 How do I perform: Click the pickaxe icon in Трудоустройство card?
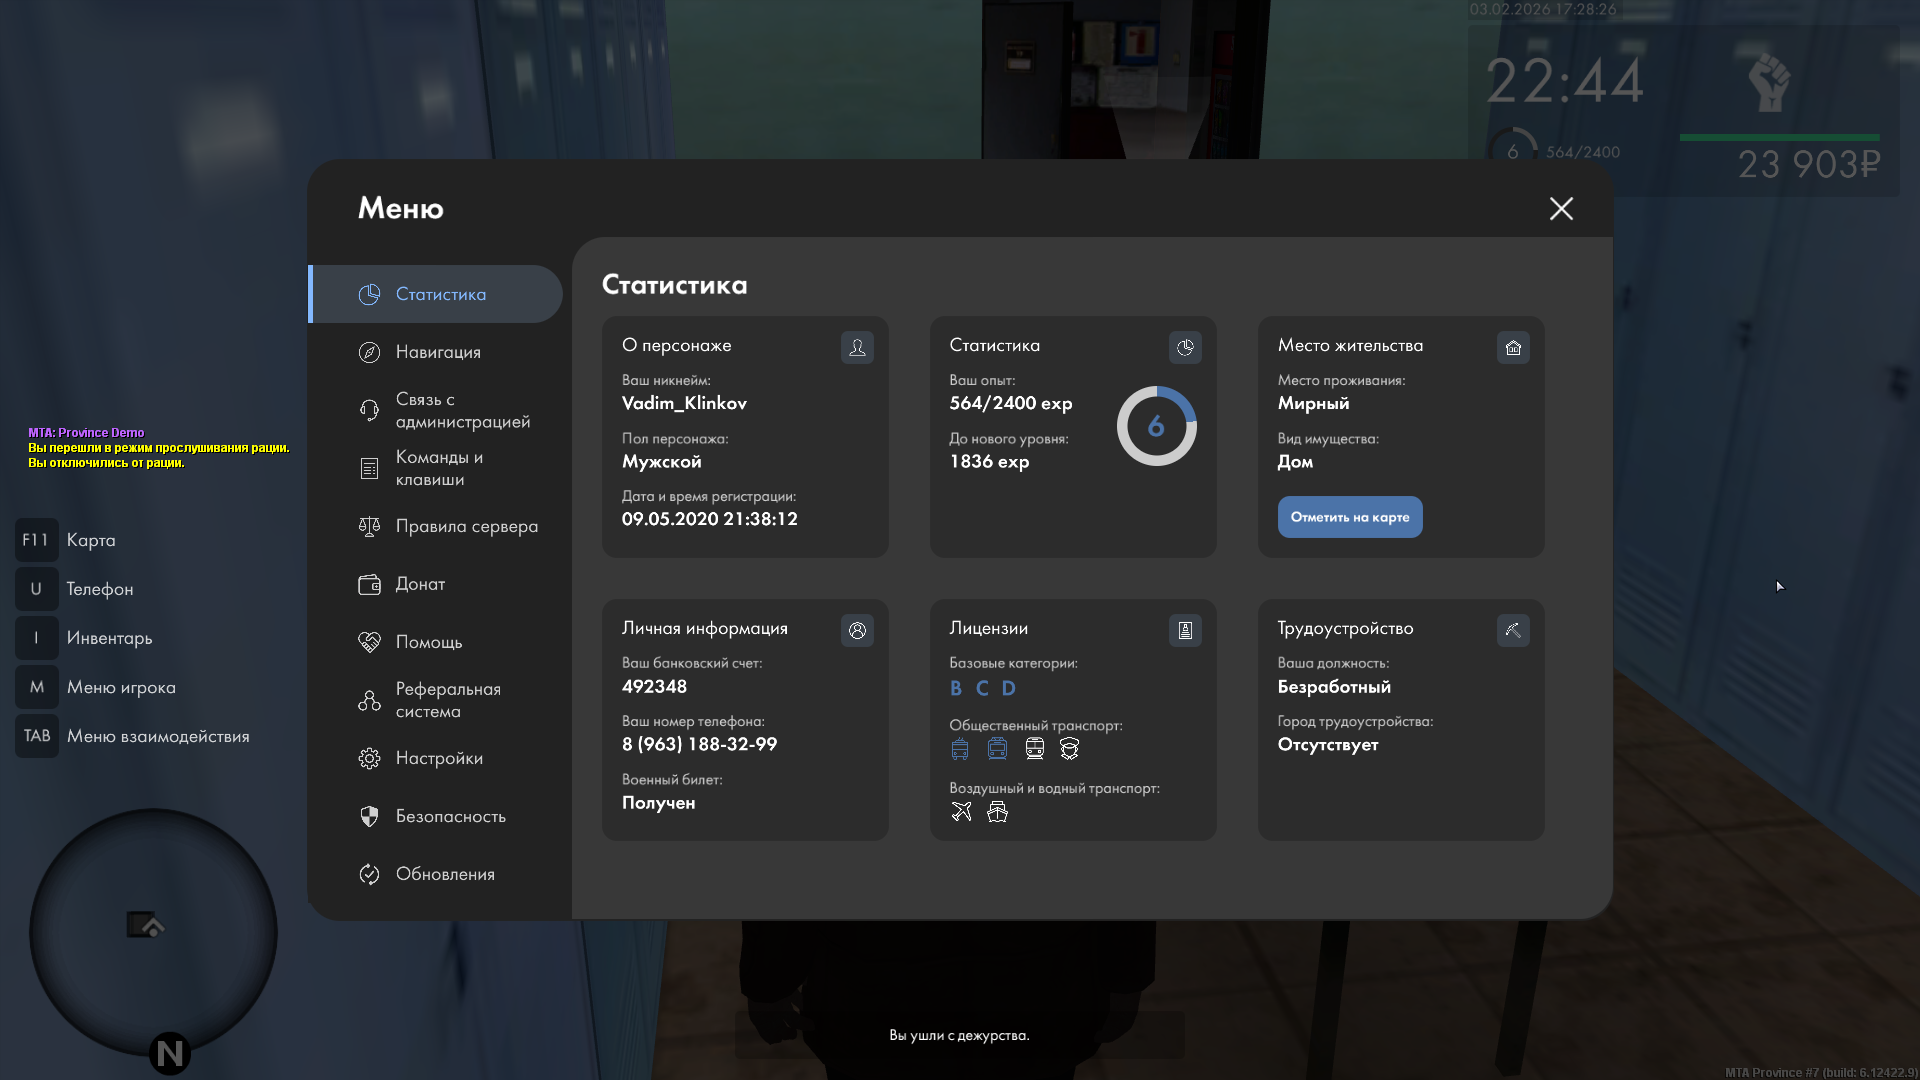point(1513,630)
